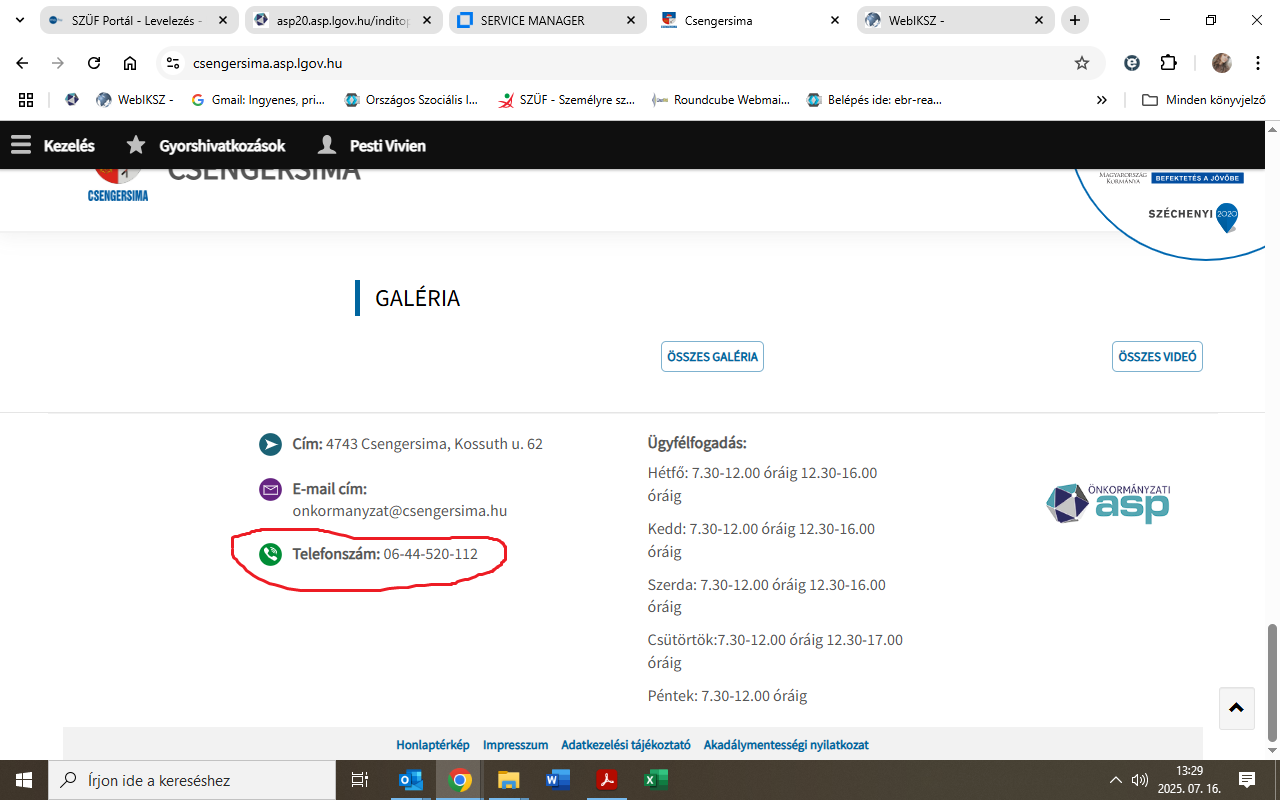Click the purple e-mail envelope icon
1280x800 pixels.
(270, 490)
